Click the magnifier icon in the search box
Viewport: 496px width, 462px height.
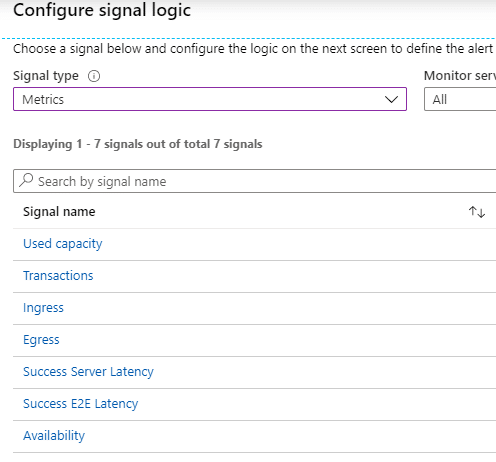coord(26,180)
